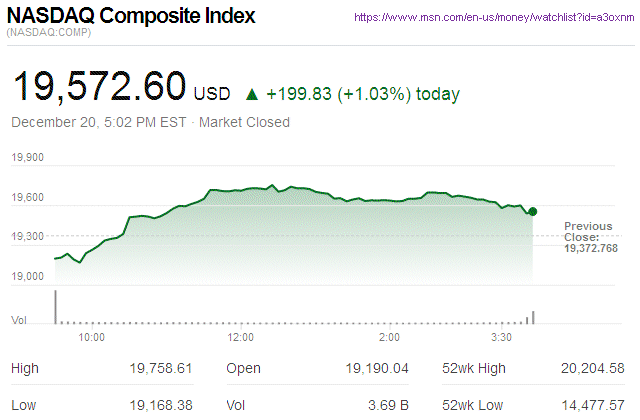Open the msn.com watchlist URL link
Screen dimensions: 640x420
(495, 18)
